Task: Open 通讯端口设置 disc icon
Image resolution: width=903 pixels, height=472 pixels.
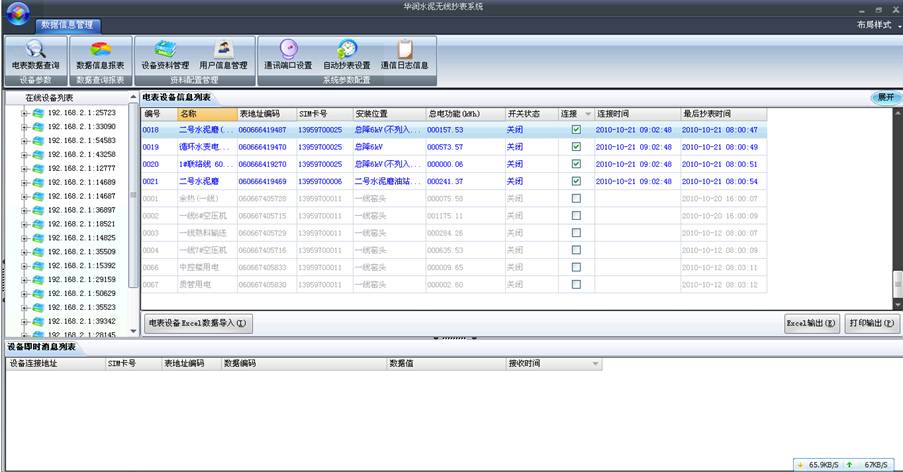Action: pyautogui.click(x=288, y=49)
